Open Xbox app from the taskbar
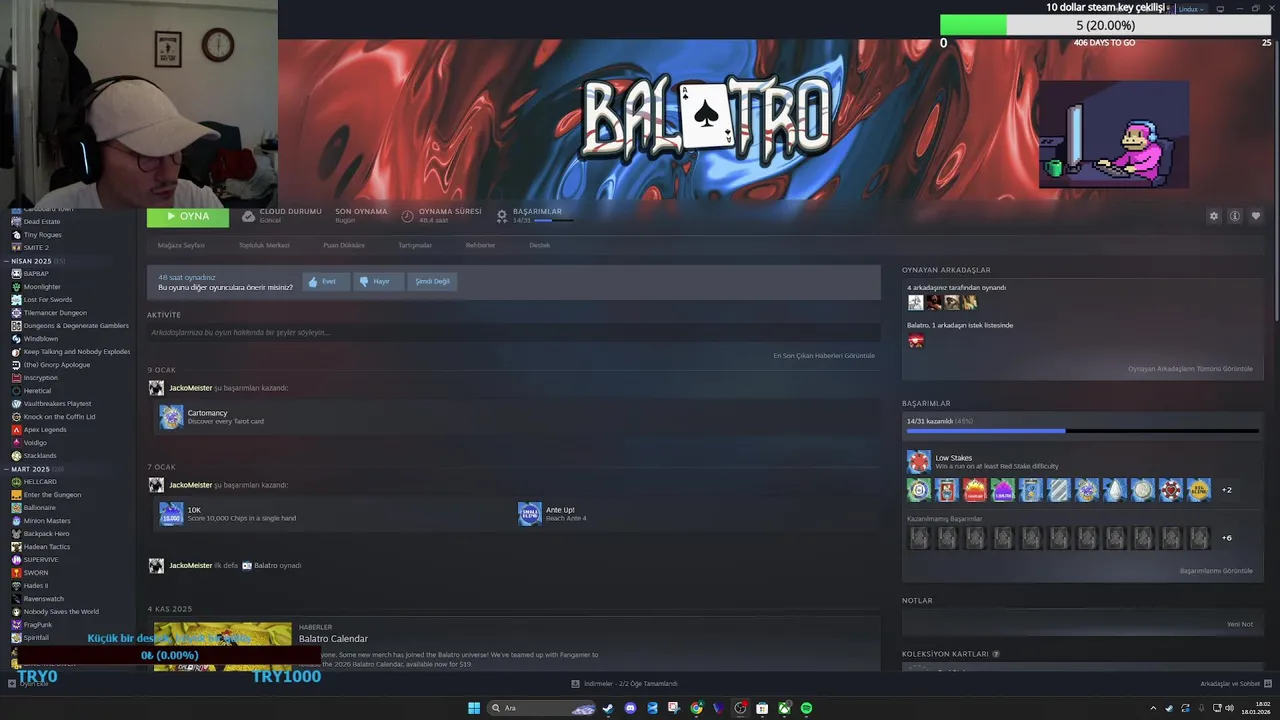 pos(784,708)
